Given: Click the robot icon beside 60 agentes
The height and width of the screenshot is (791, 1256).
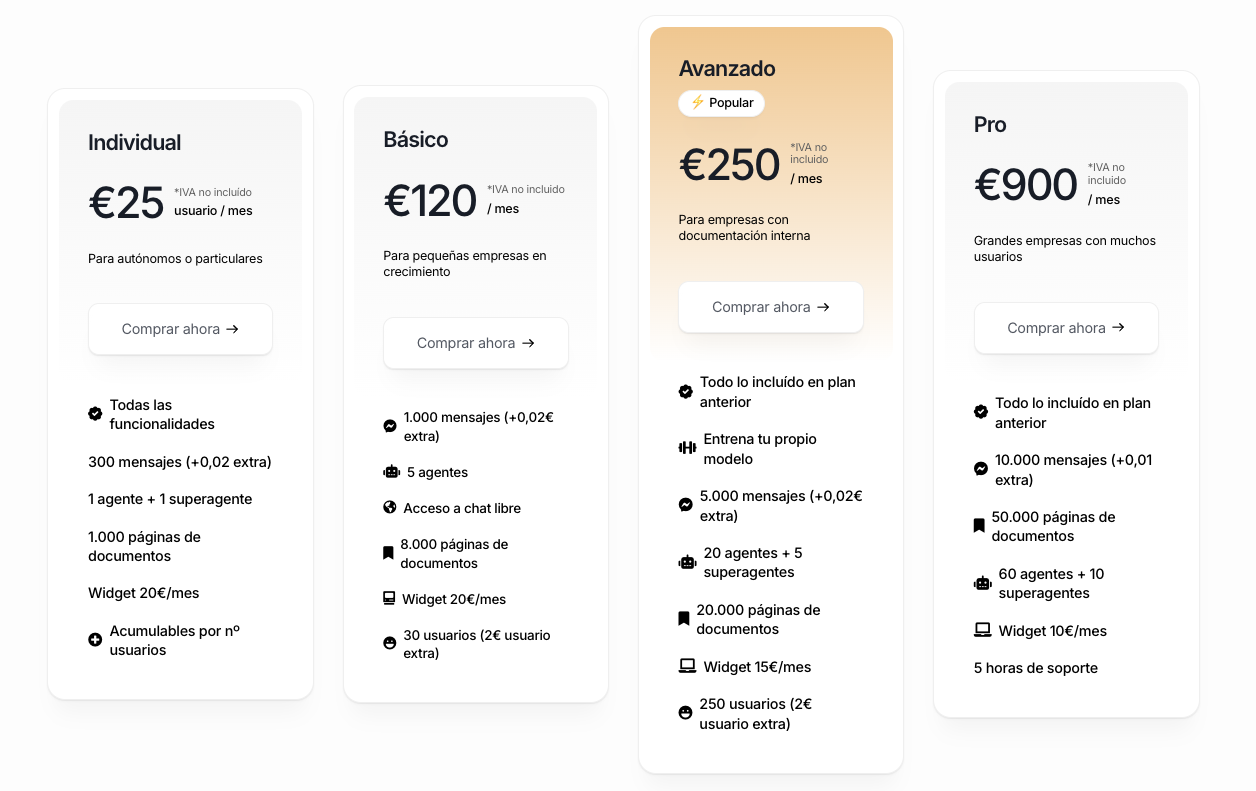Looking at the screenshot, I should point(982,583).
